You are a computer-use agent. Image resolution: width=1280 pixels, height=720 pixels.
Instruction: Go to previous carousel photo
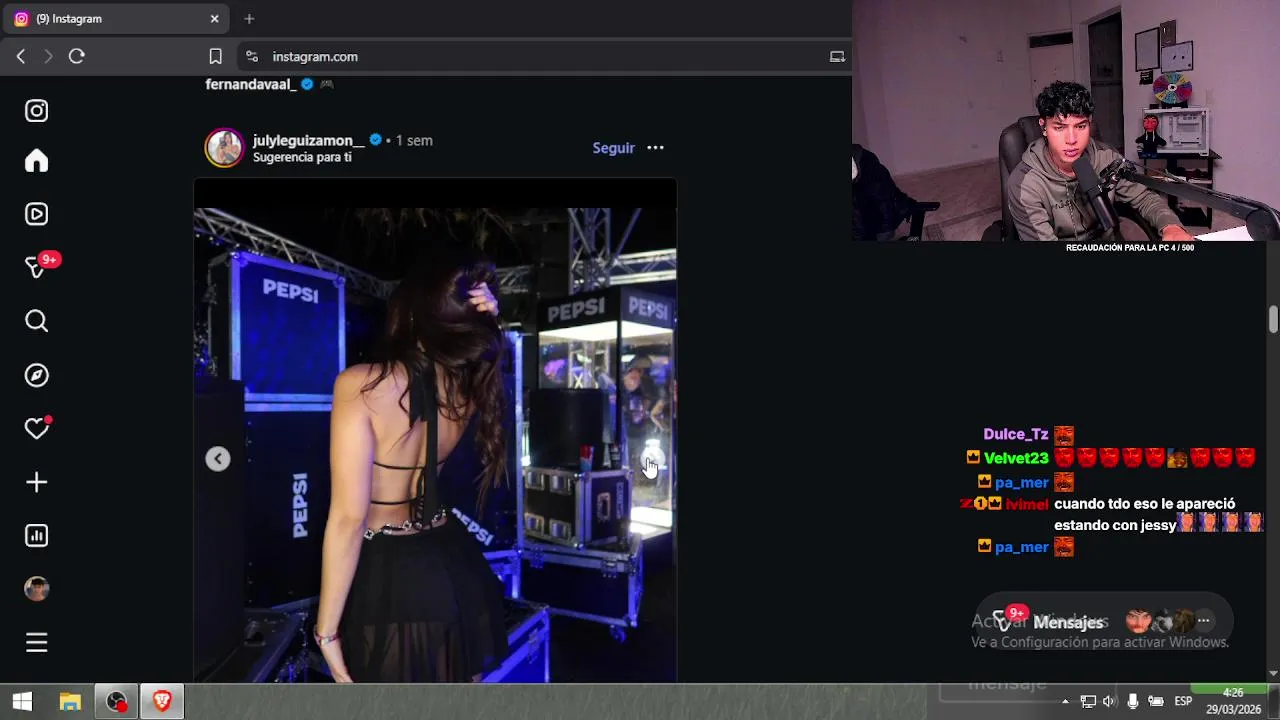tap(218, 459)
